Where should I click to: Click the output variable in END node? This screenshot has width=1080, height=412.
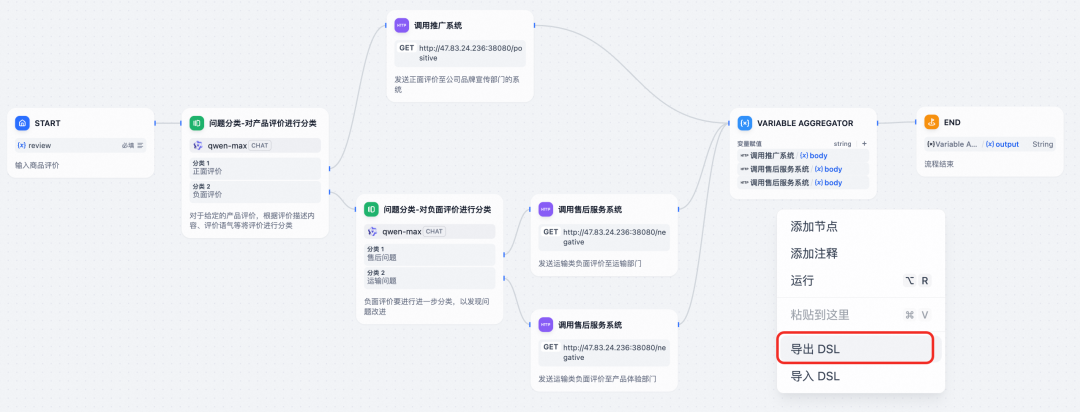pos(1002,144)
